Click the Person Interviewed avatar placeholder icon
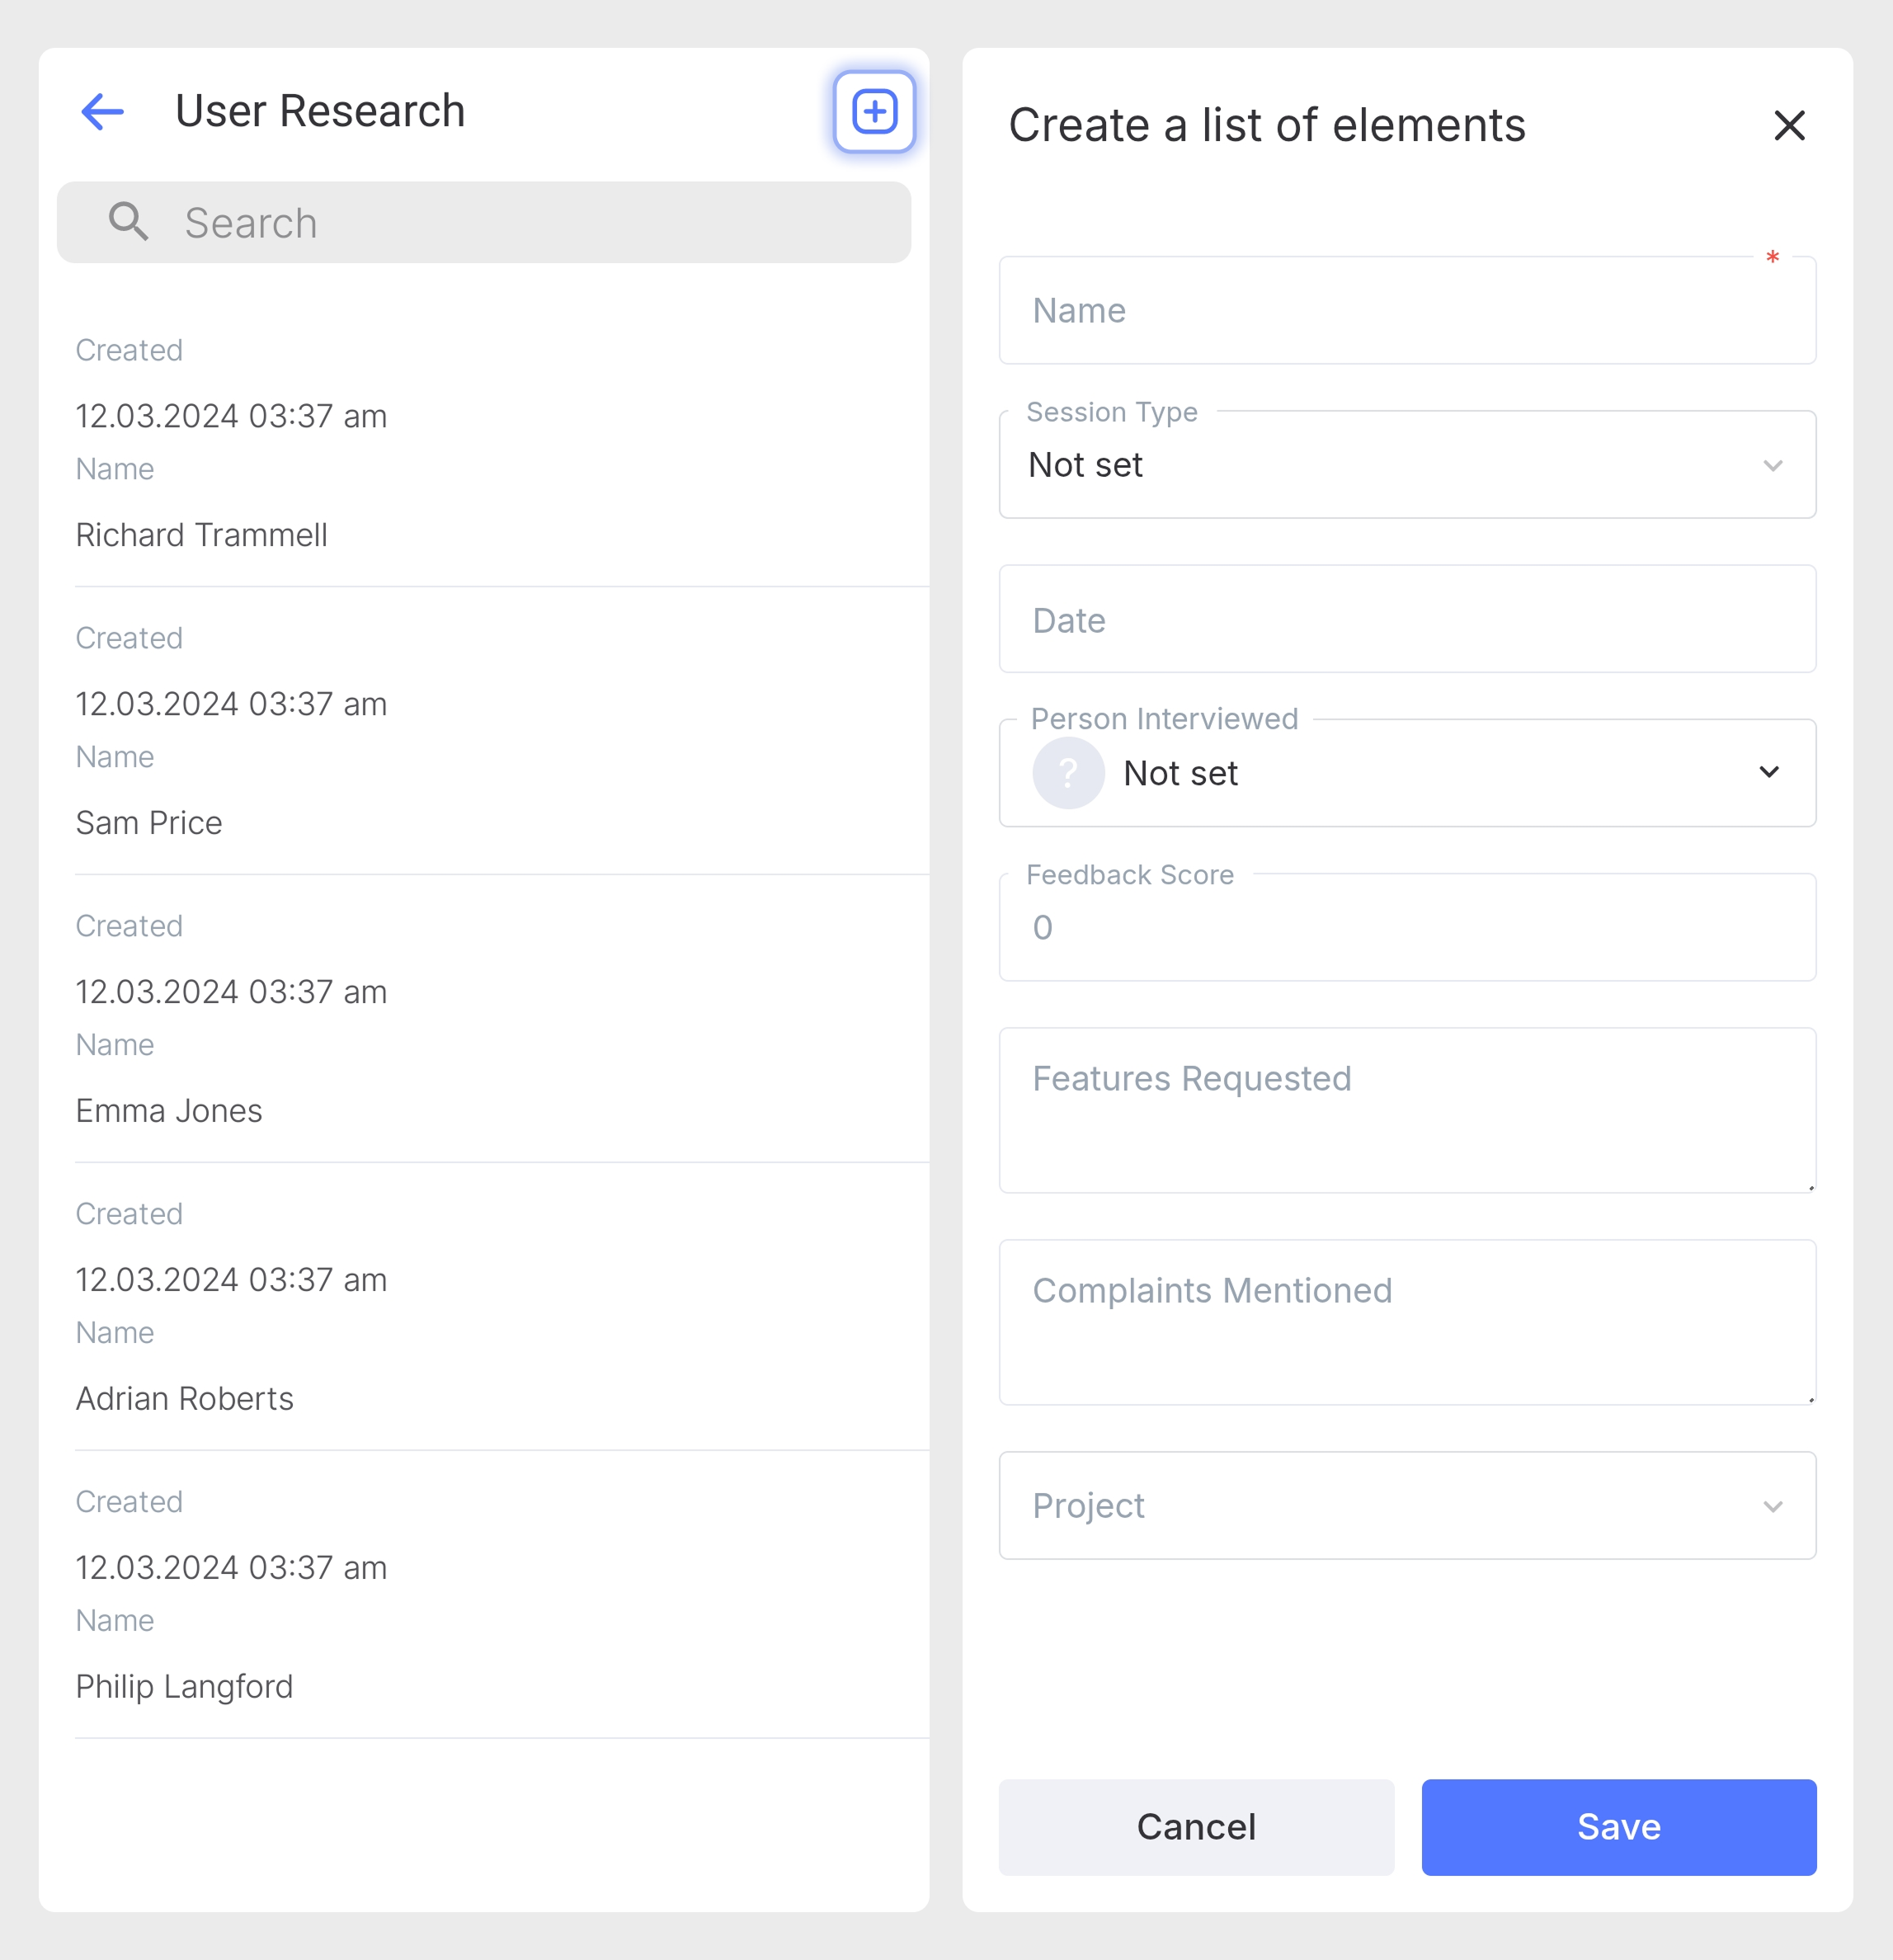Viewport: 1893px width, 1960px height. coord(1067,773)
